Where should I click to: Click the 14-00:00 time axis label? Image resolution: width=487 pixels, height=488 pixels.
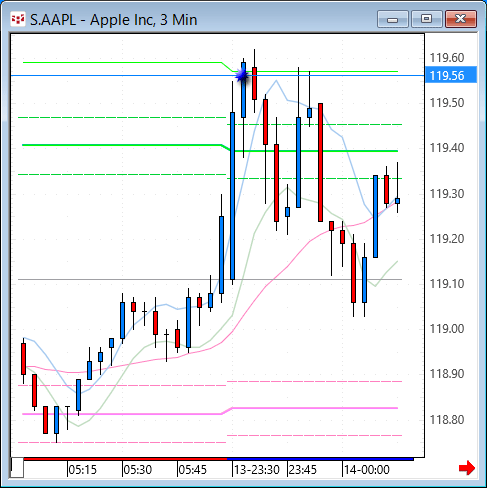point(367,470)
